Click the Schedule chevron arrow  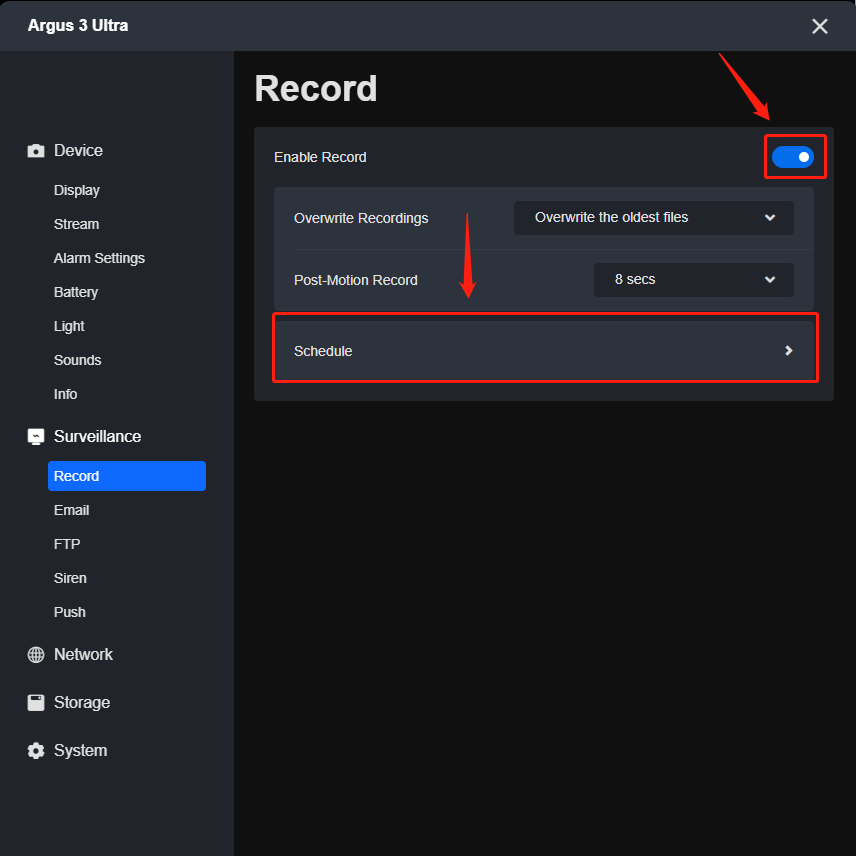click(788, 350)
